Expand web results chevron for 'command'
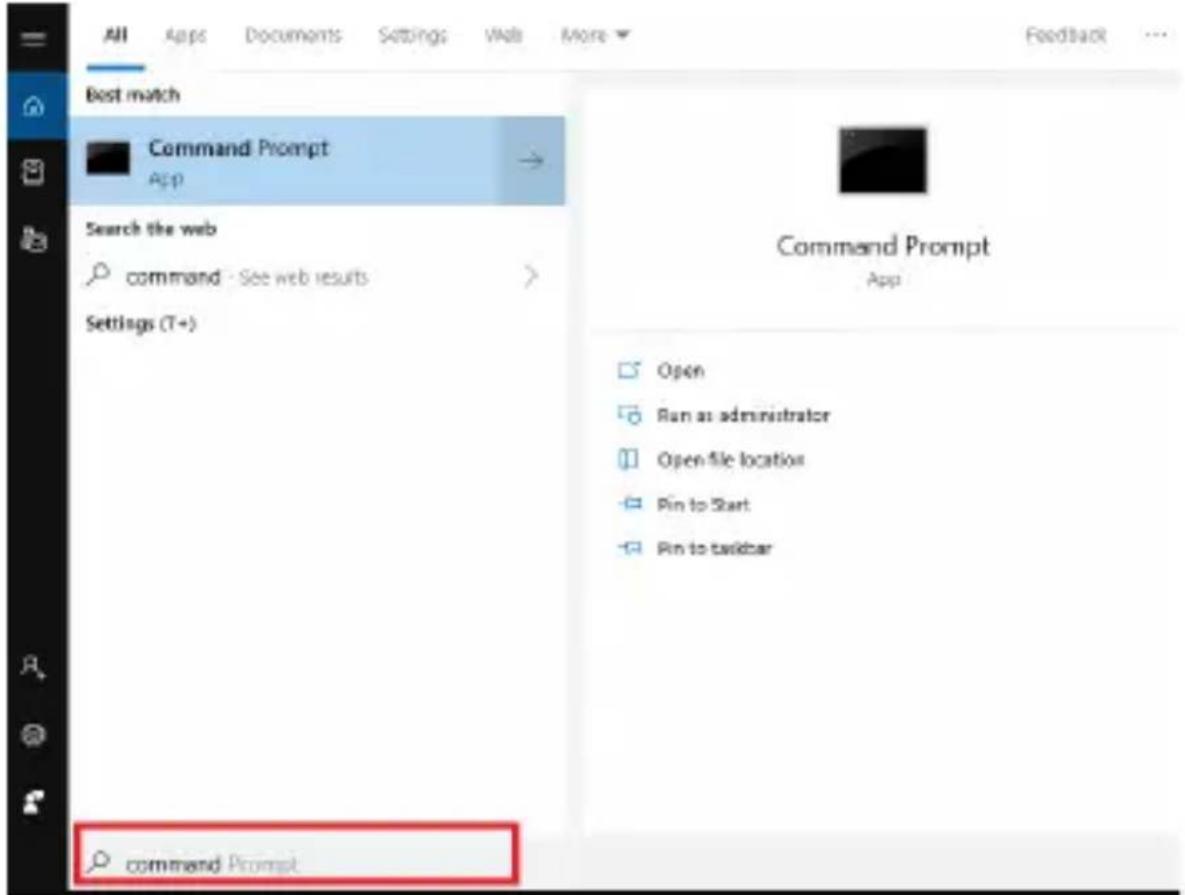 click(531, 276)
